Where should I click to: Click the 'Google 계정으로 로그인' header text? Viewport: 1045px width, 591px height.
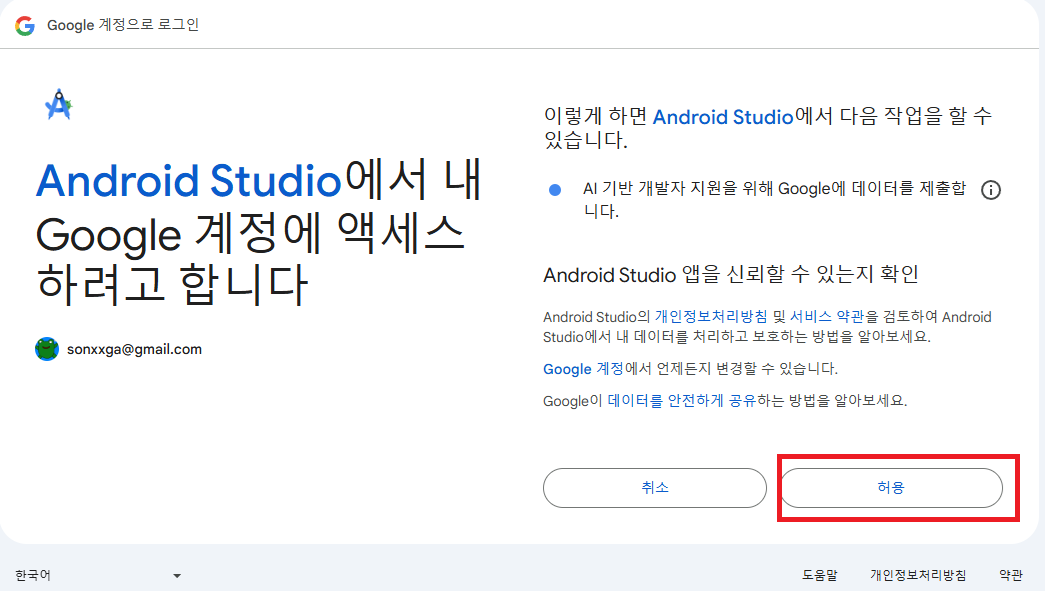tap(123, 25)
